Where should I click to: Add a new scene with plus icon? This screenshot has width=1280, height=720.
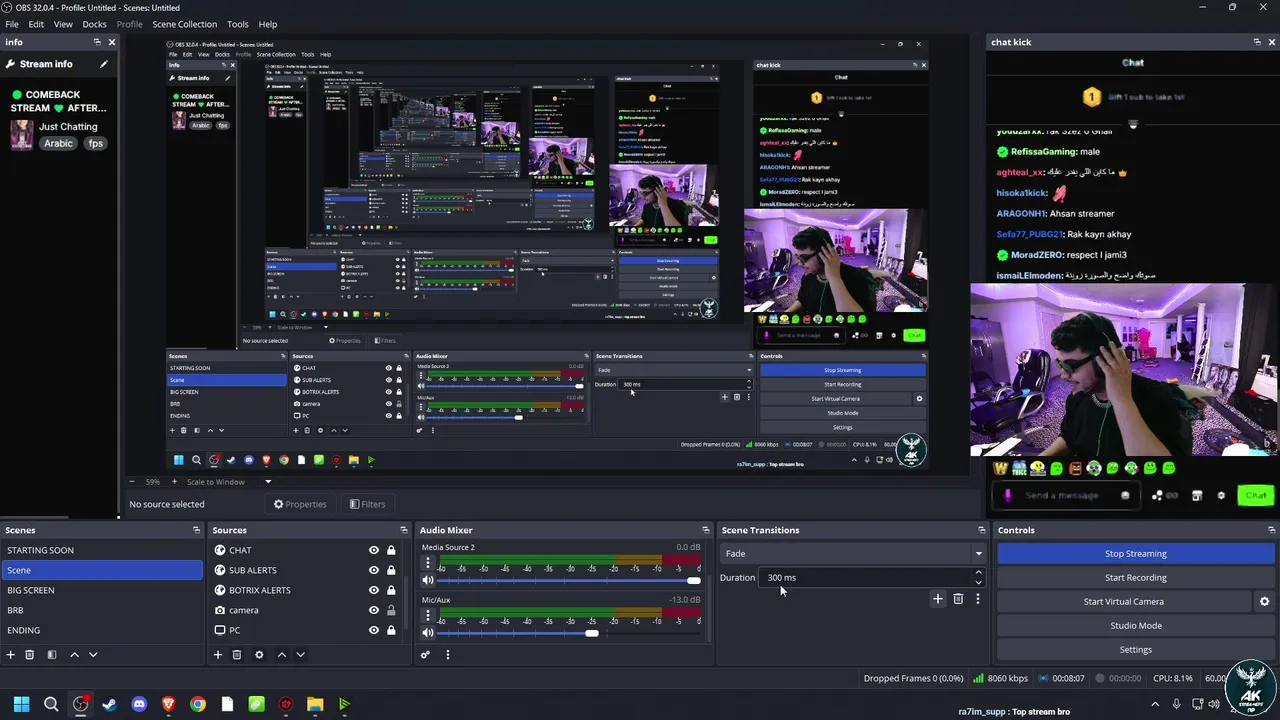pyautogui.click(x=11, y=655)
